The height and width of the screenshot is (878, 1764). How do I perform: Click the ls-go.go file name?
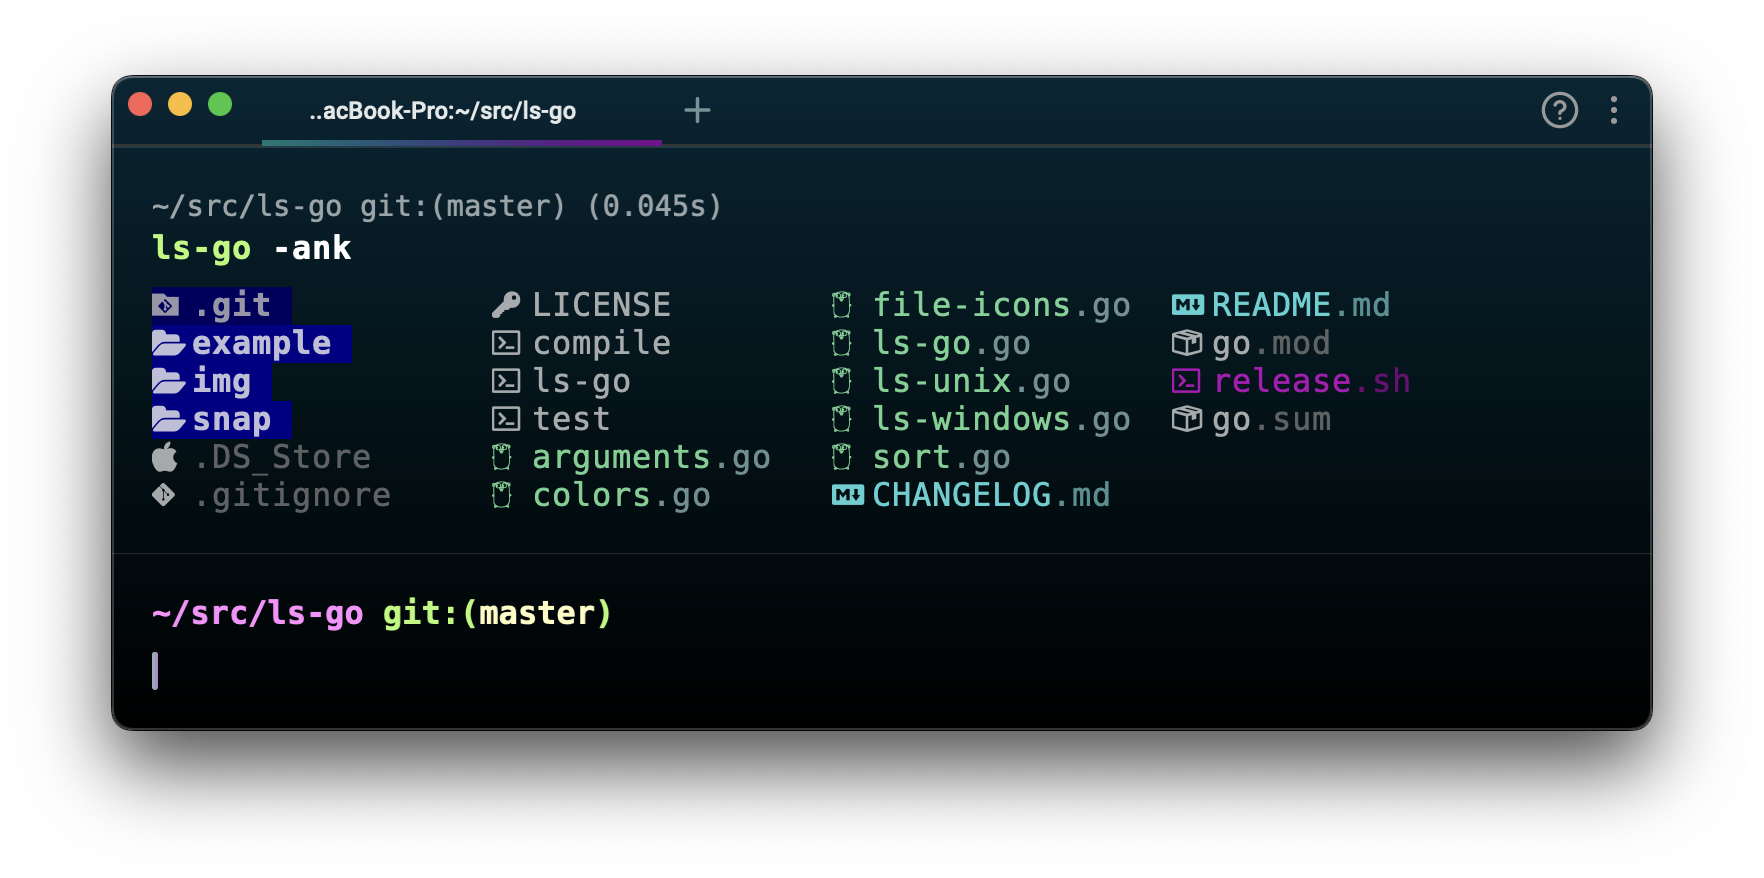pyautogui.click(x=951, y=344)
